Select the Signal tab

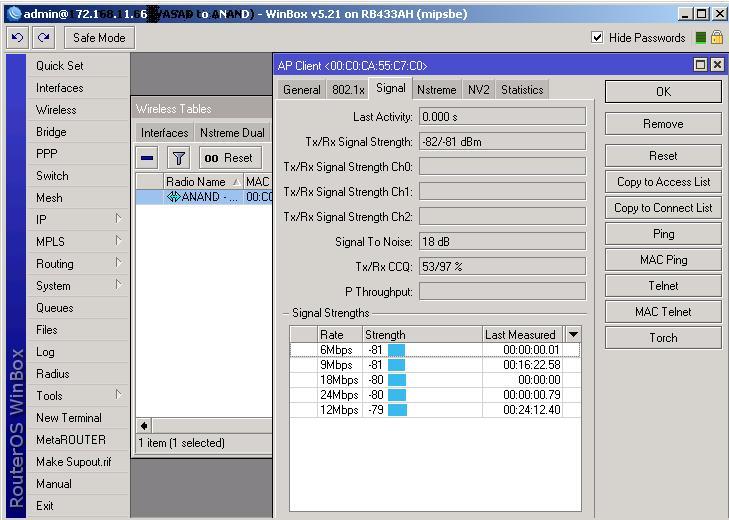point(391,88)
